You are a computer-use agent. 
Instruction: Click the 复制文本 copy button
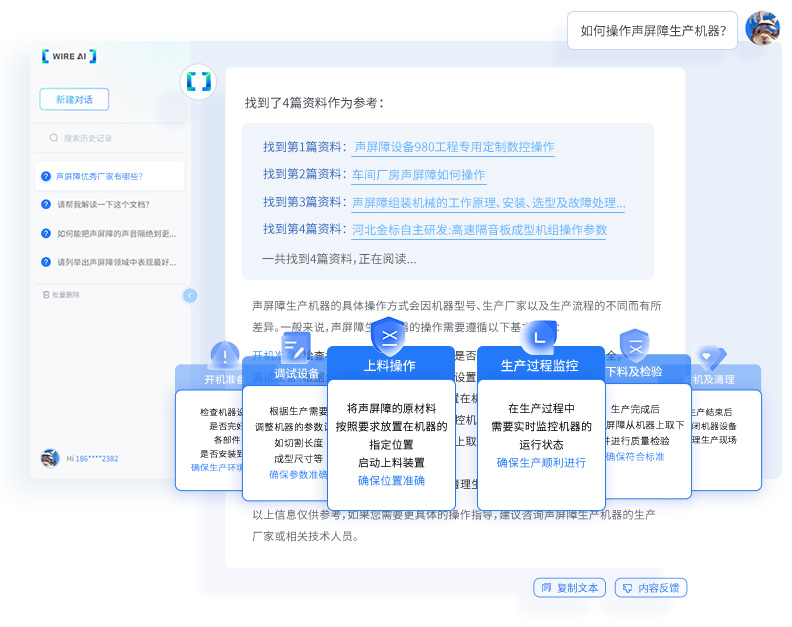569,588
